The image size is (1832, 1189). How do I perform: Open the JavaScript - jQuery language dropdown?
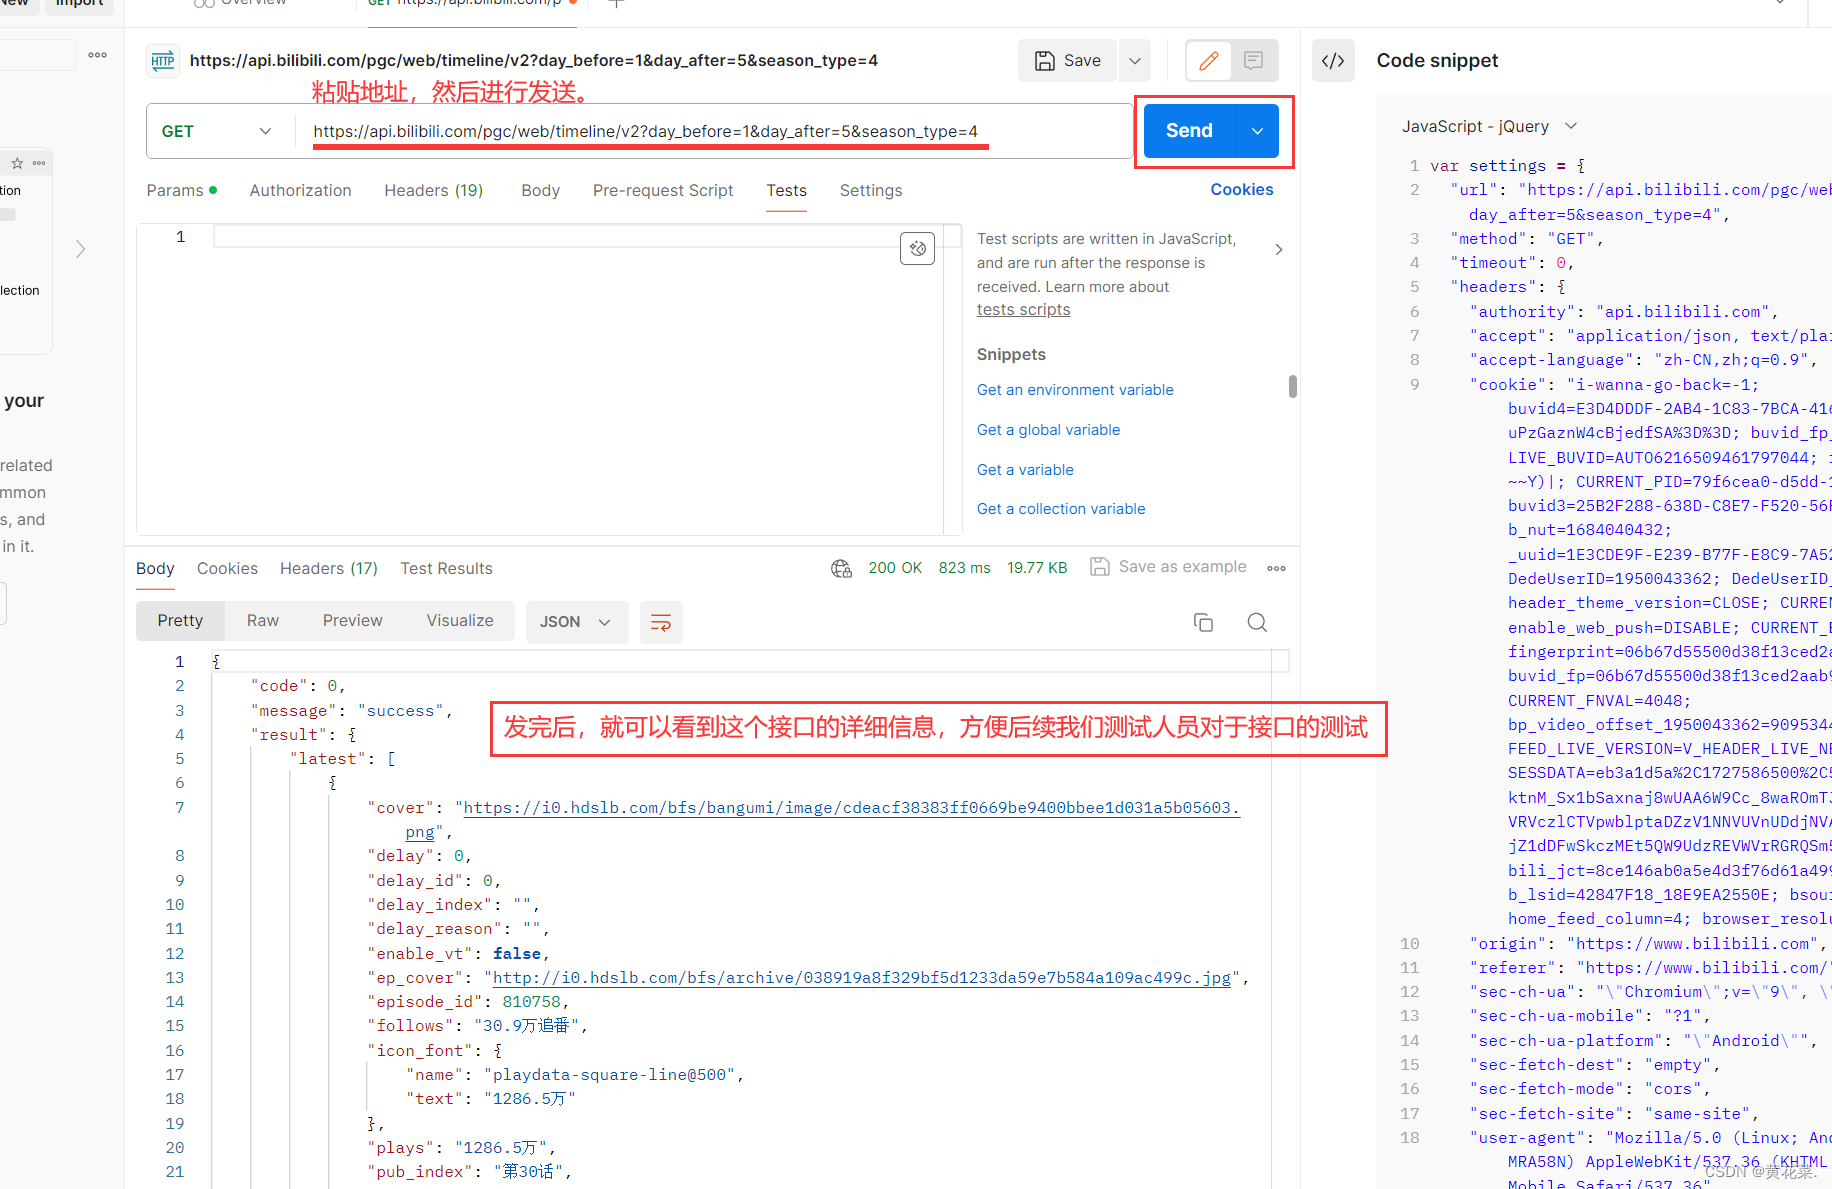1489,126
